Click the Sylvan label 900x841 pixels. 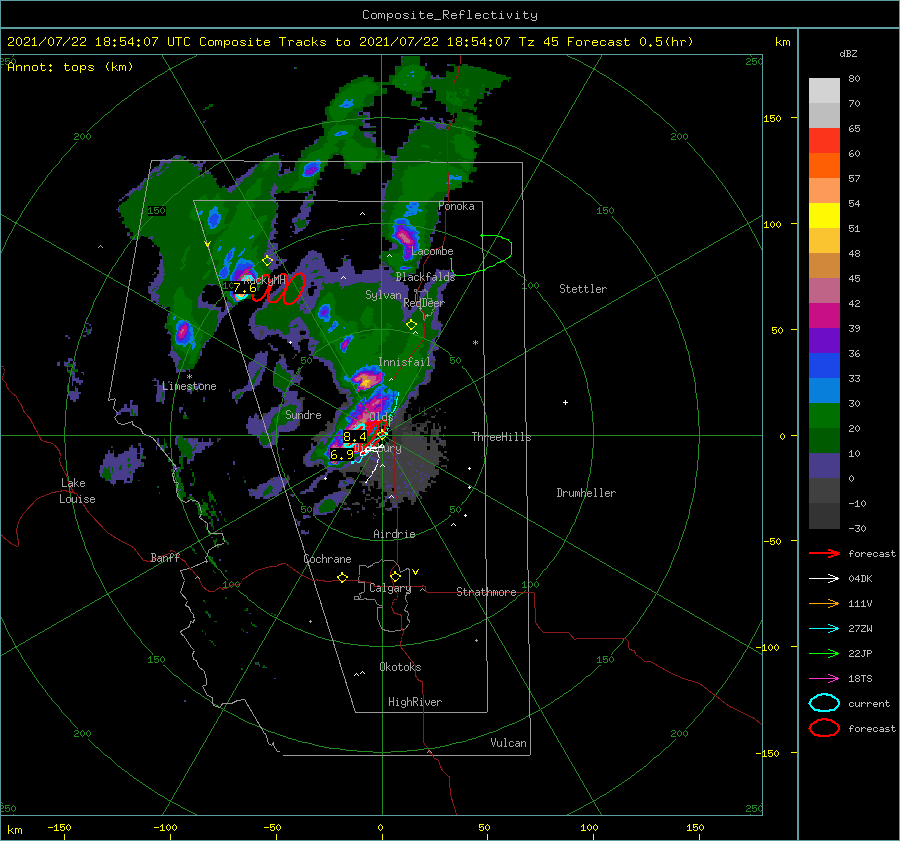383,295
